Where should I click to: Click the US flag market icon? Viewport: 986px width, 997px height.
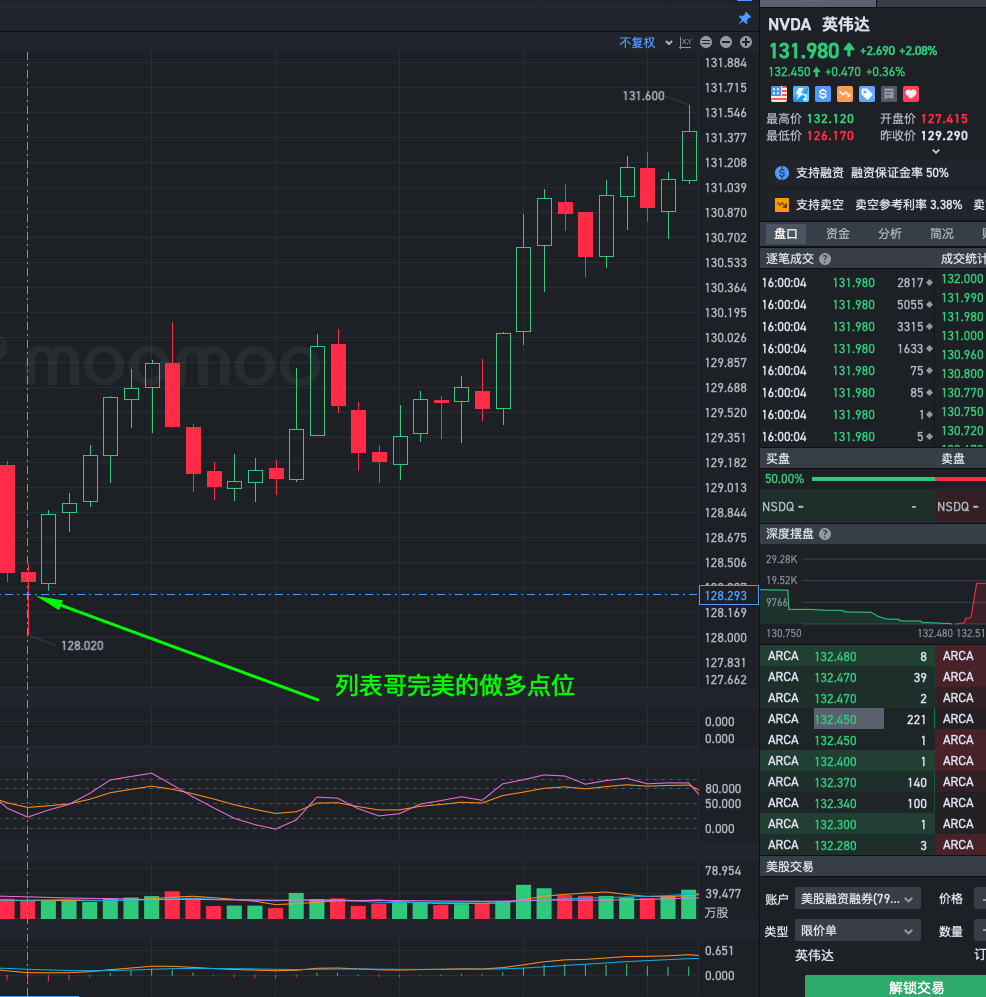pyautogui.click(x=779, y=94)
